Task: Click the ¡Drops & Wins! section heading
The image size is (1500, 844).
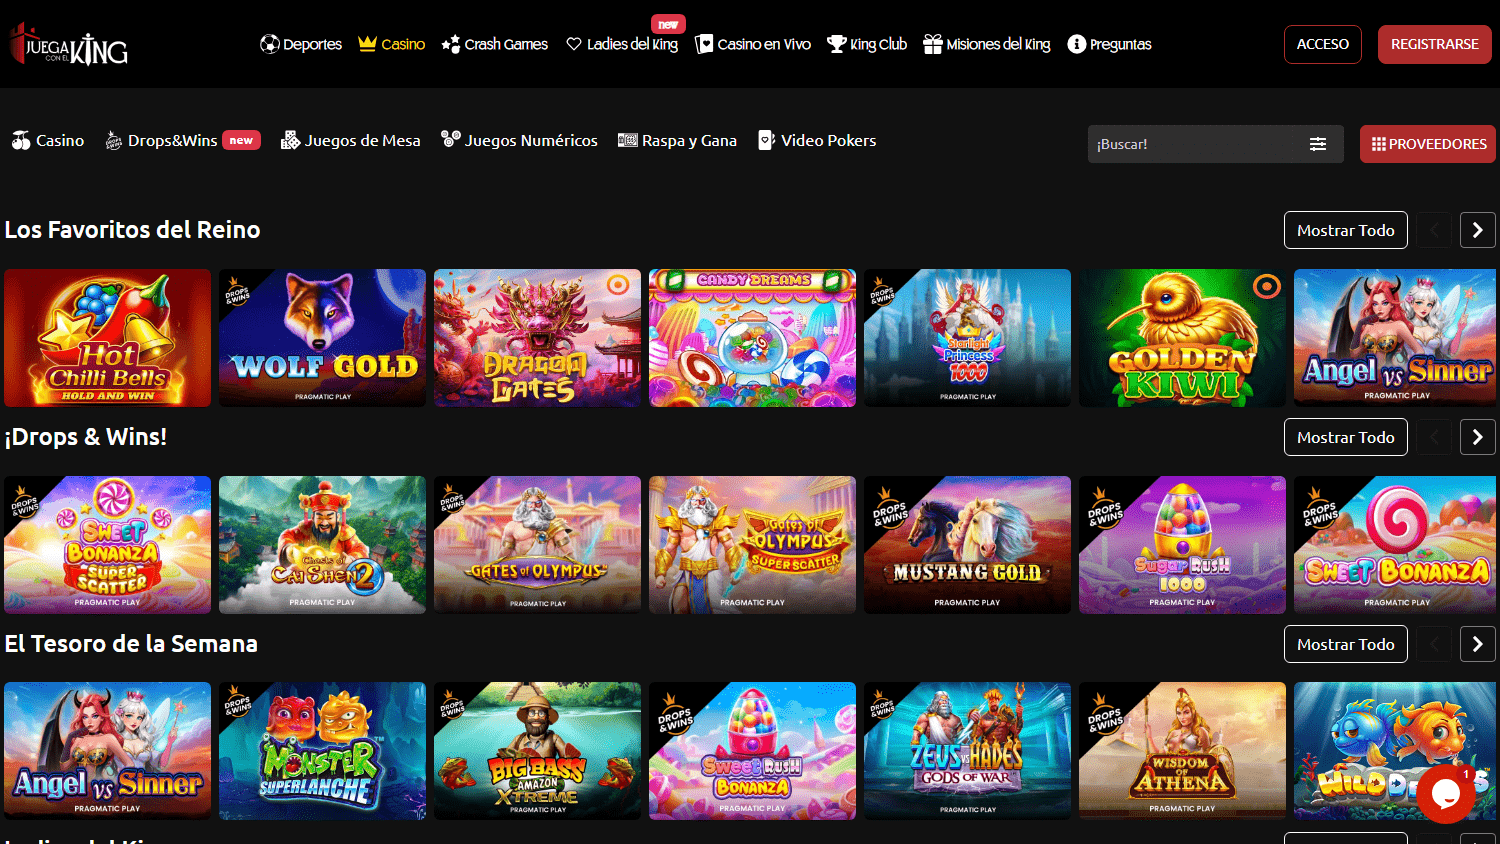Action: tap(86, 437)
